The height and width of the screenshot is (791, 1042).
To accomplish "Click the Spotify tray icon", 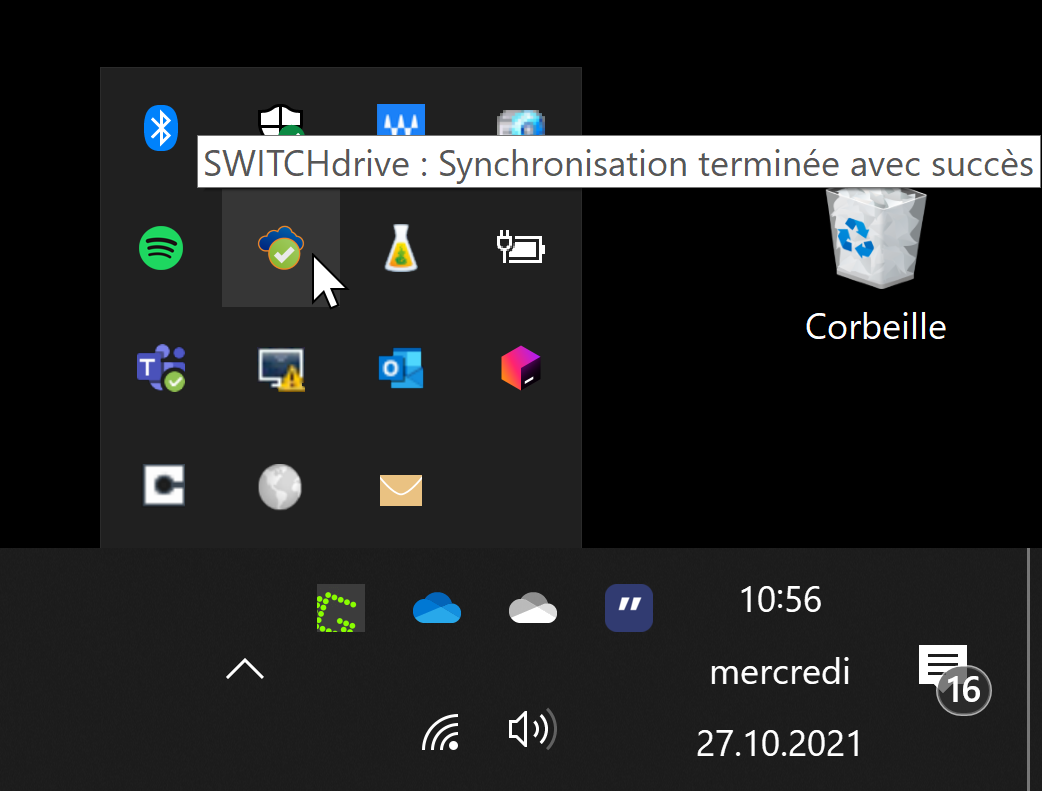I will (x=160, y=247).
